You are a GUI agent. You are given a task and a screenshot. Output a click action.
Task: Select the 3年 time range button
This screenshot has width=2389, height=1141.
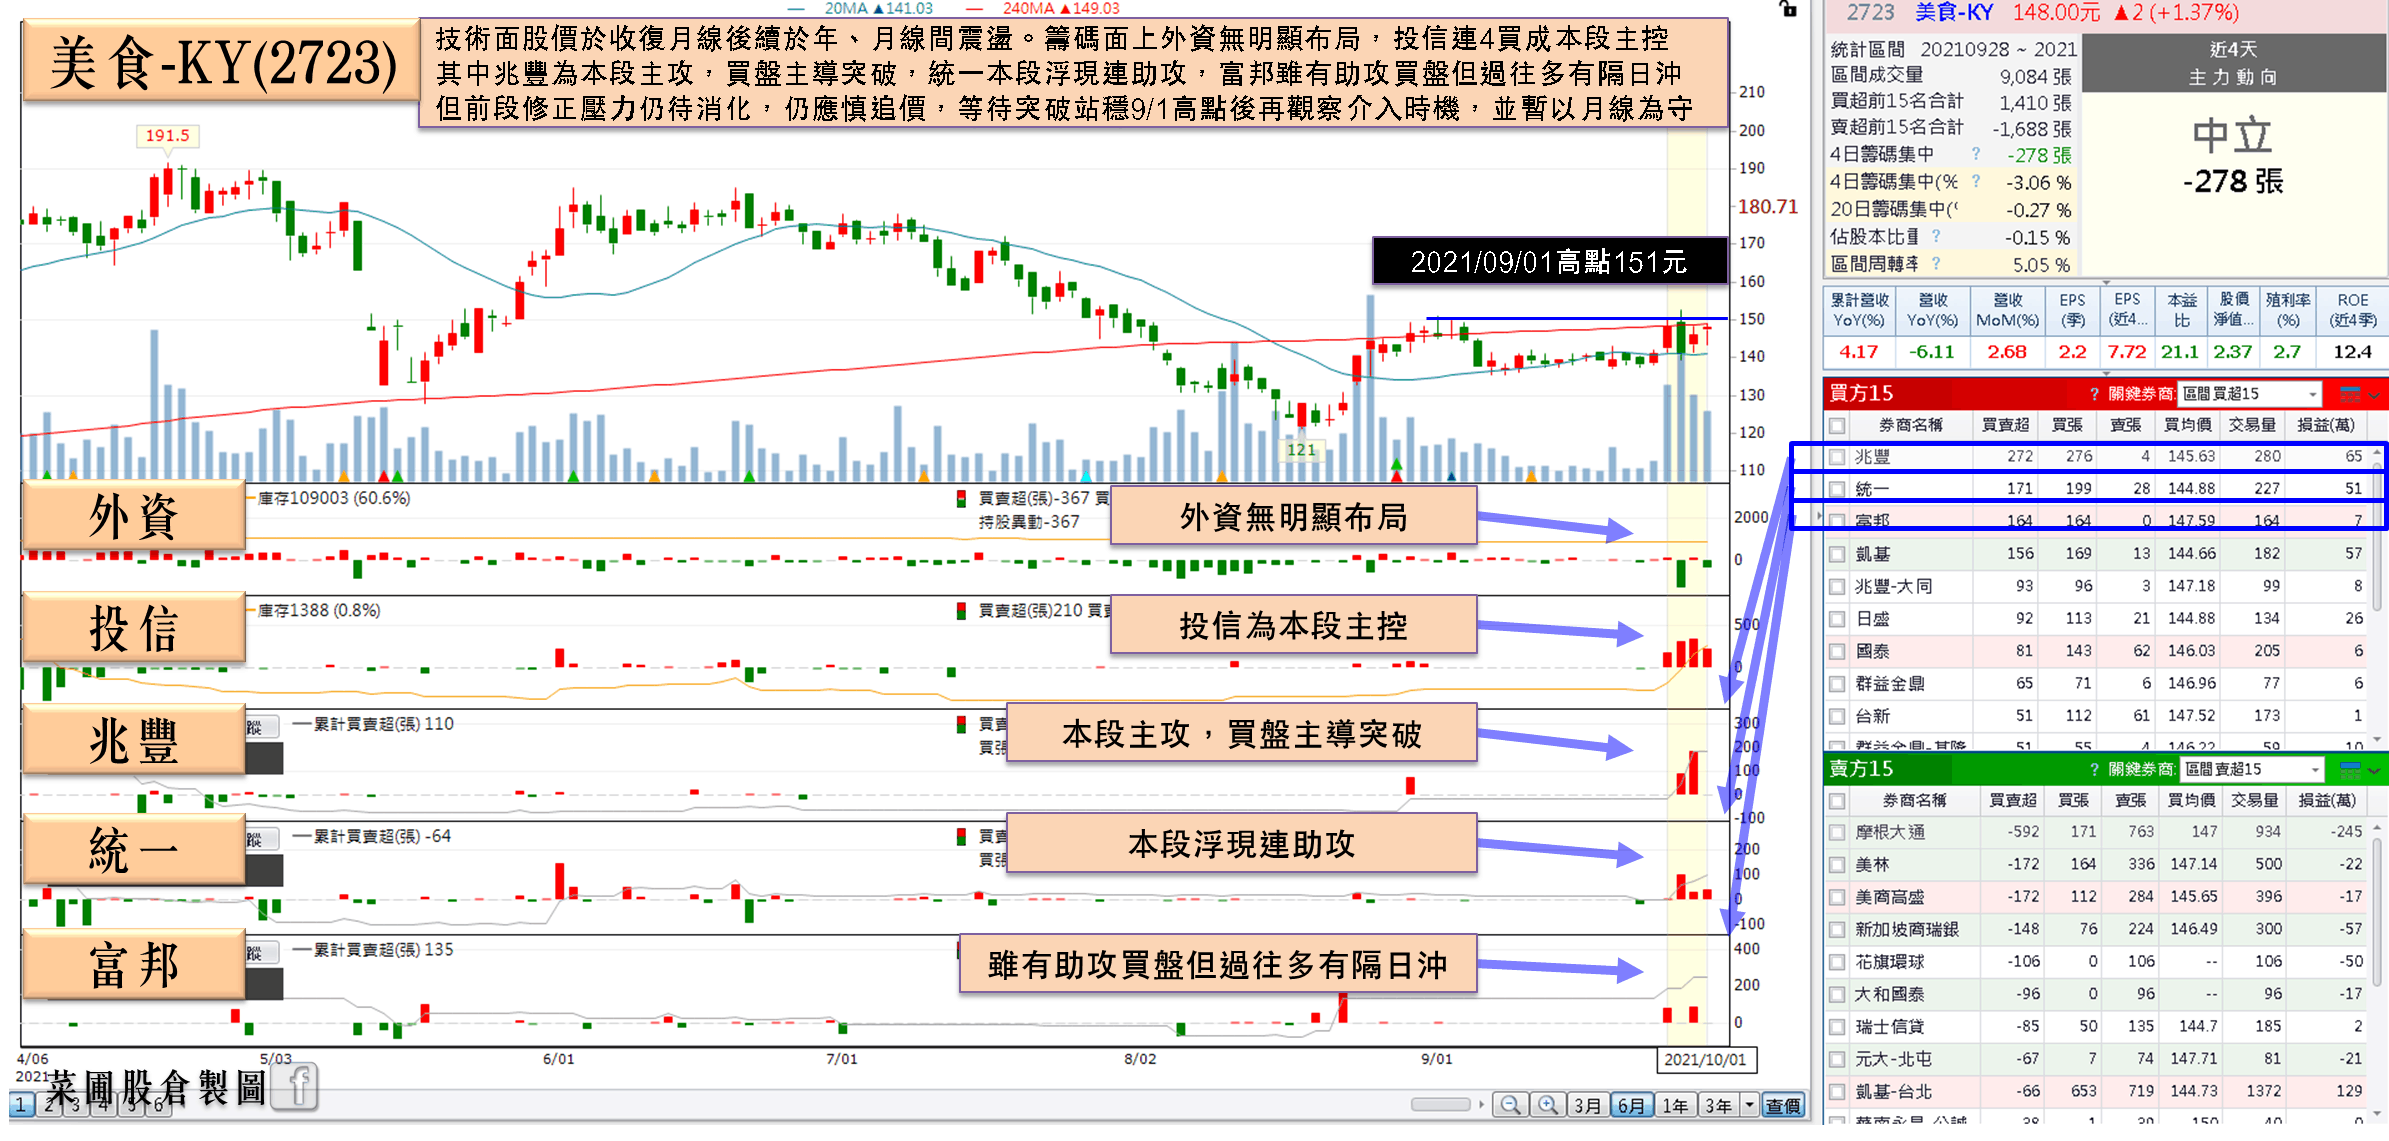pyautogui.click(x=1718, y=1105)
